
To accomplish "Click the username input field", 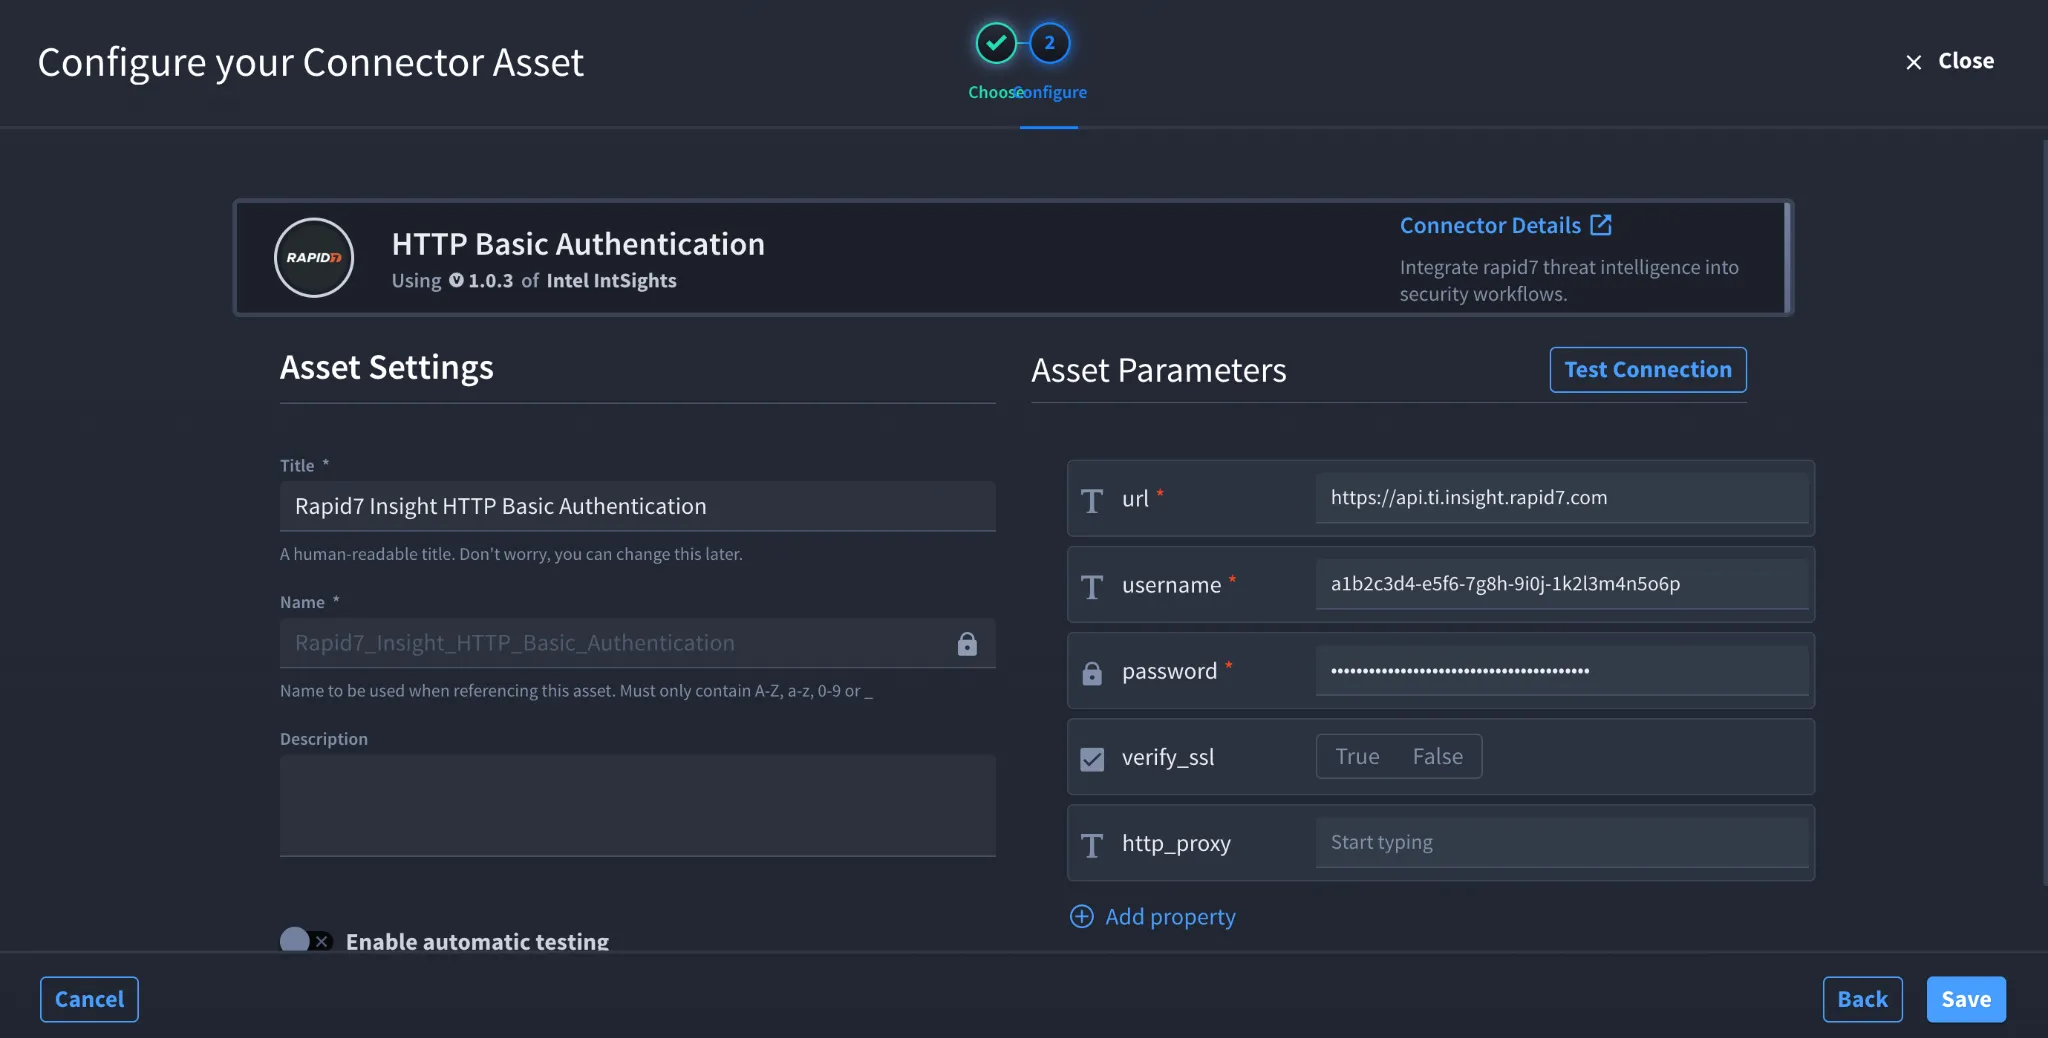I will click(x=1562, y=583).
